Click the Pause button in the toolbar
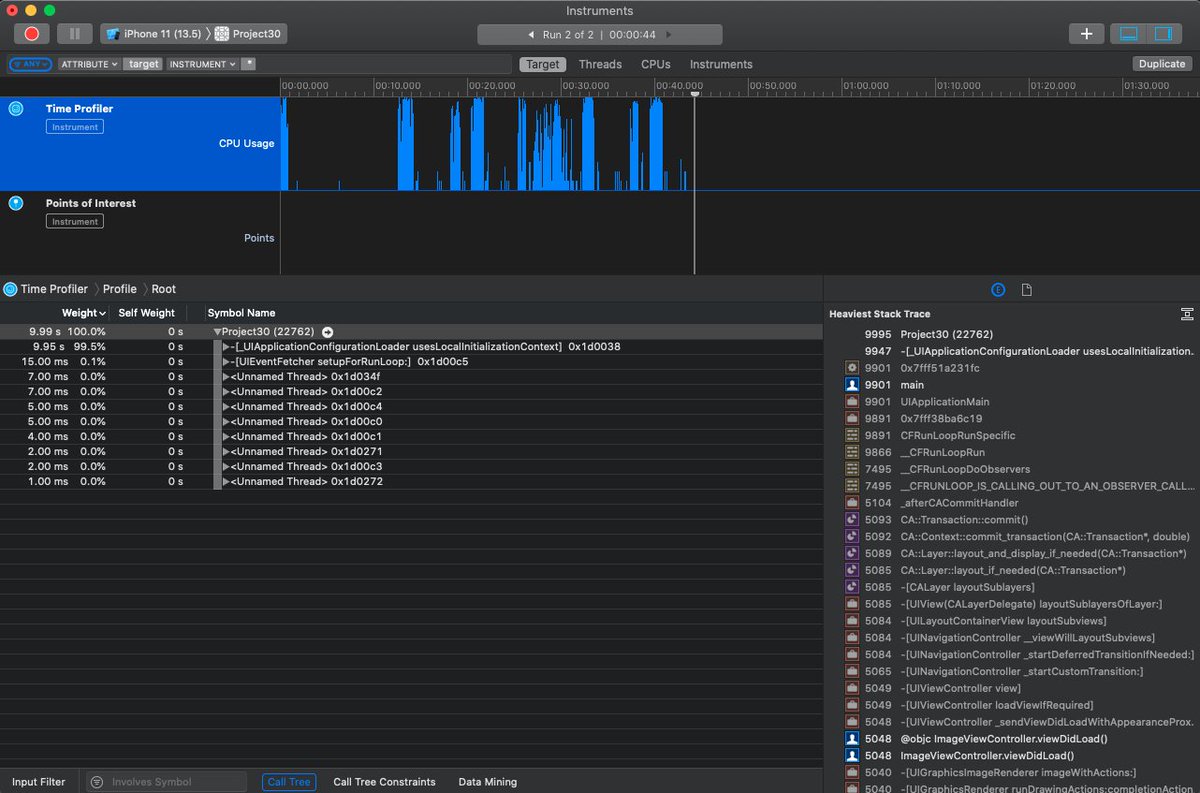 pos(74,34)
